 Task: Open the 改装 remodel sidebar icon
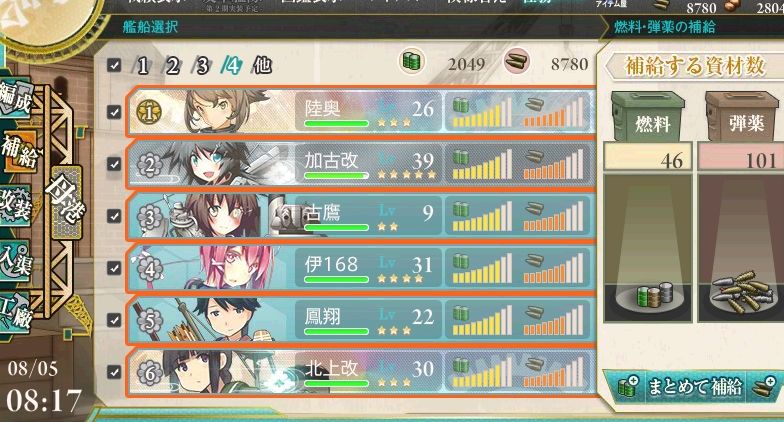(x=15, y=204)
